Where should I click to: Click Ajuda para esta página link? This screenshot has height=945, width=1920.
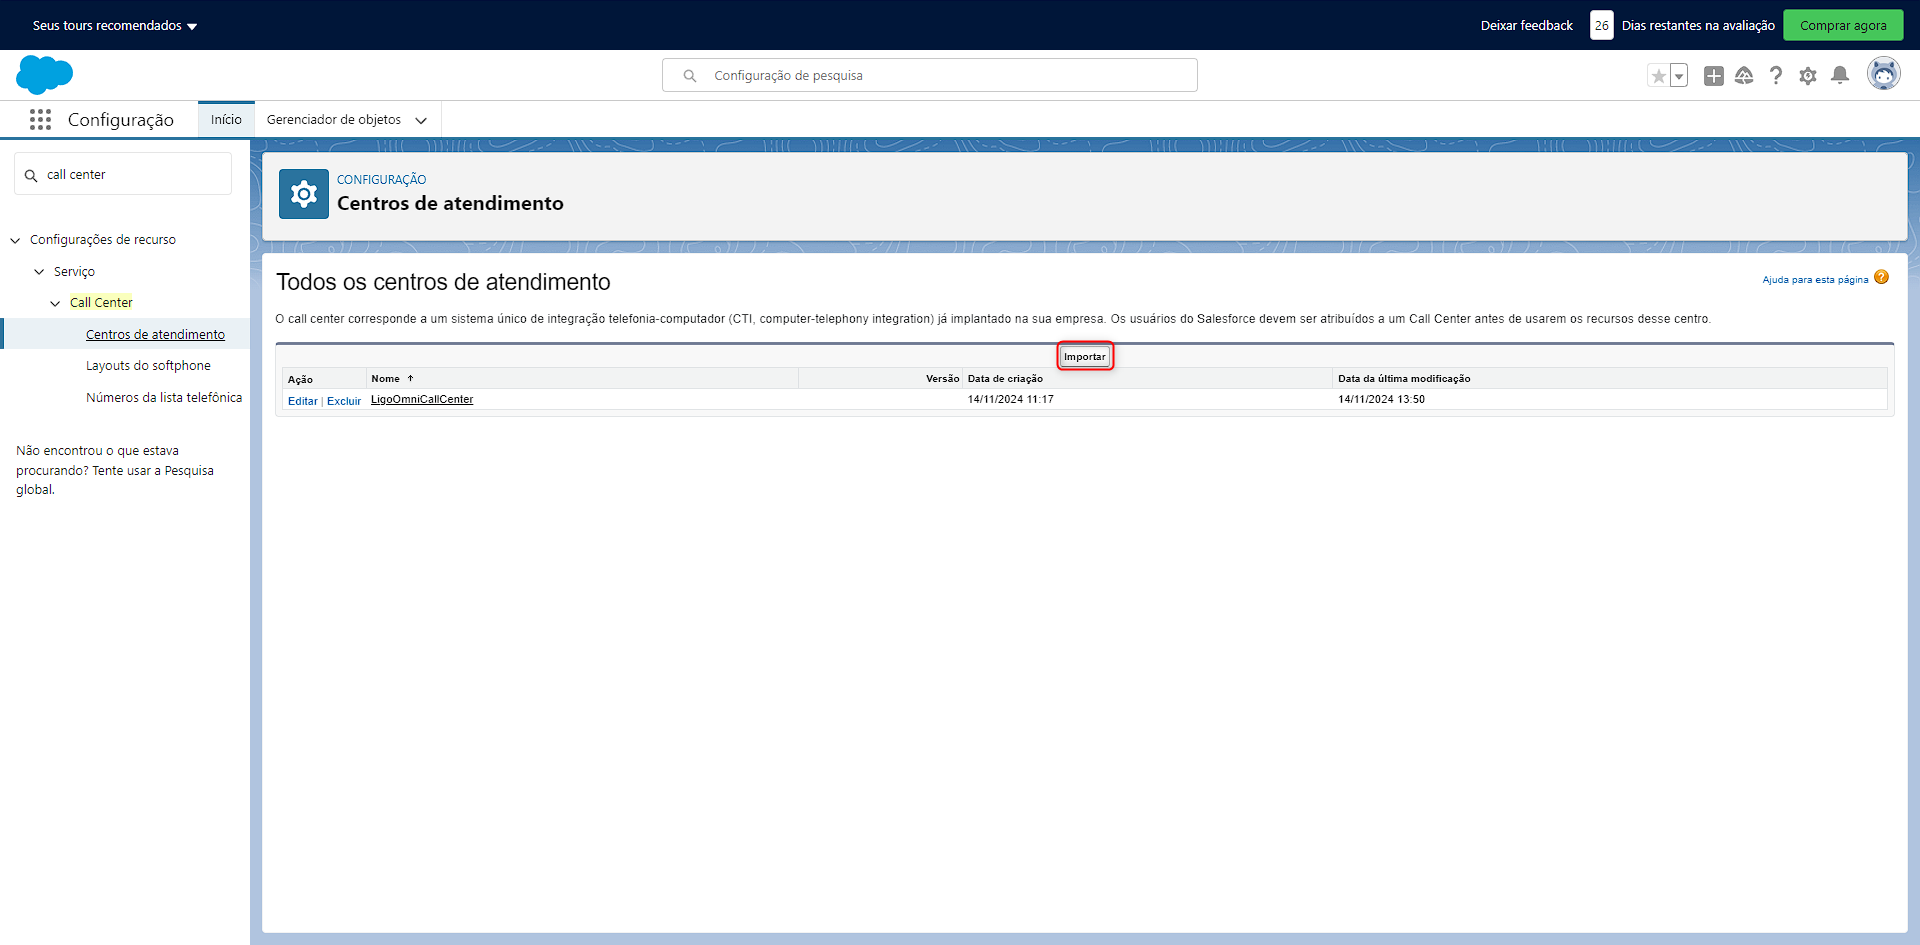1815,280
